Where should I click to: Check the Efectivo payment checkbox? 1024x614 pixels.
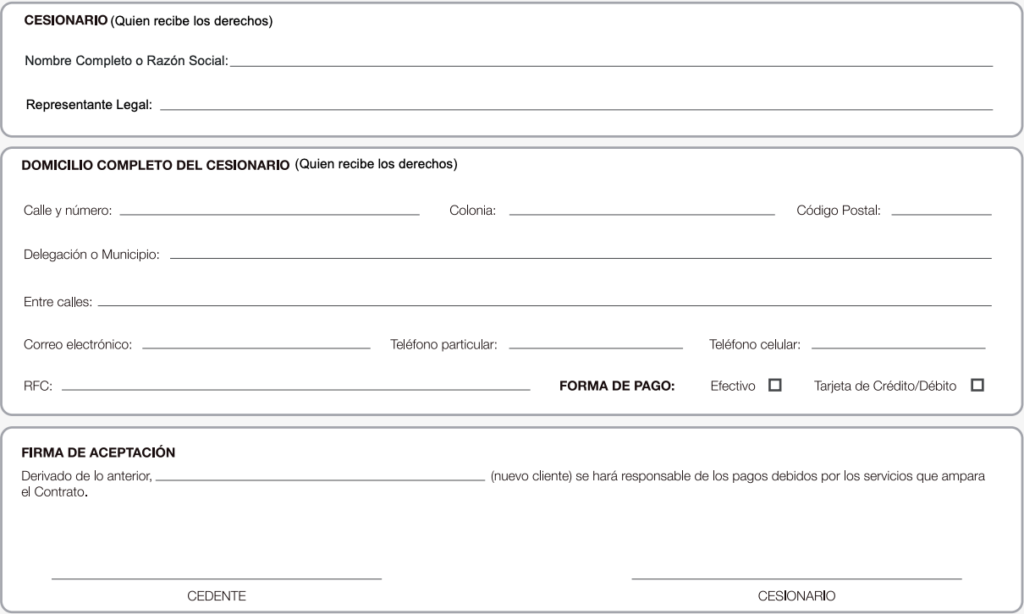[x=775, y=385]
